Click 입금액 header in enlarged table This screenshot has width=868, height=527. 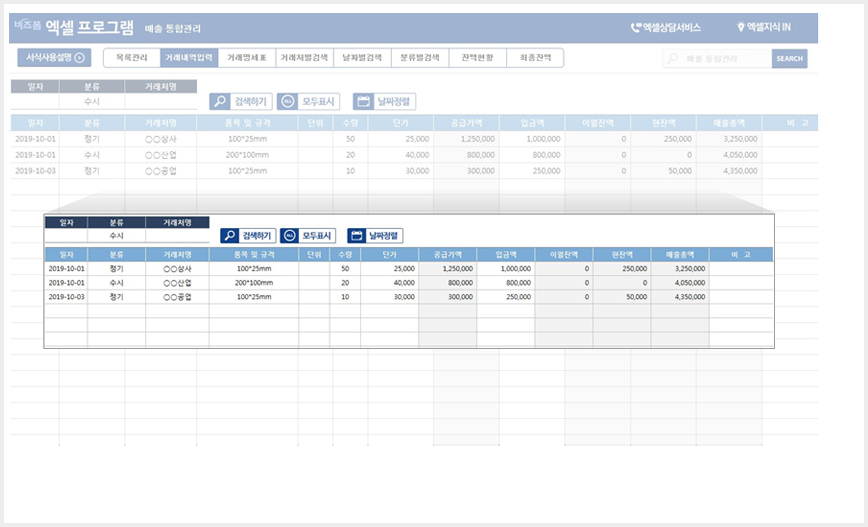(506, 255)
